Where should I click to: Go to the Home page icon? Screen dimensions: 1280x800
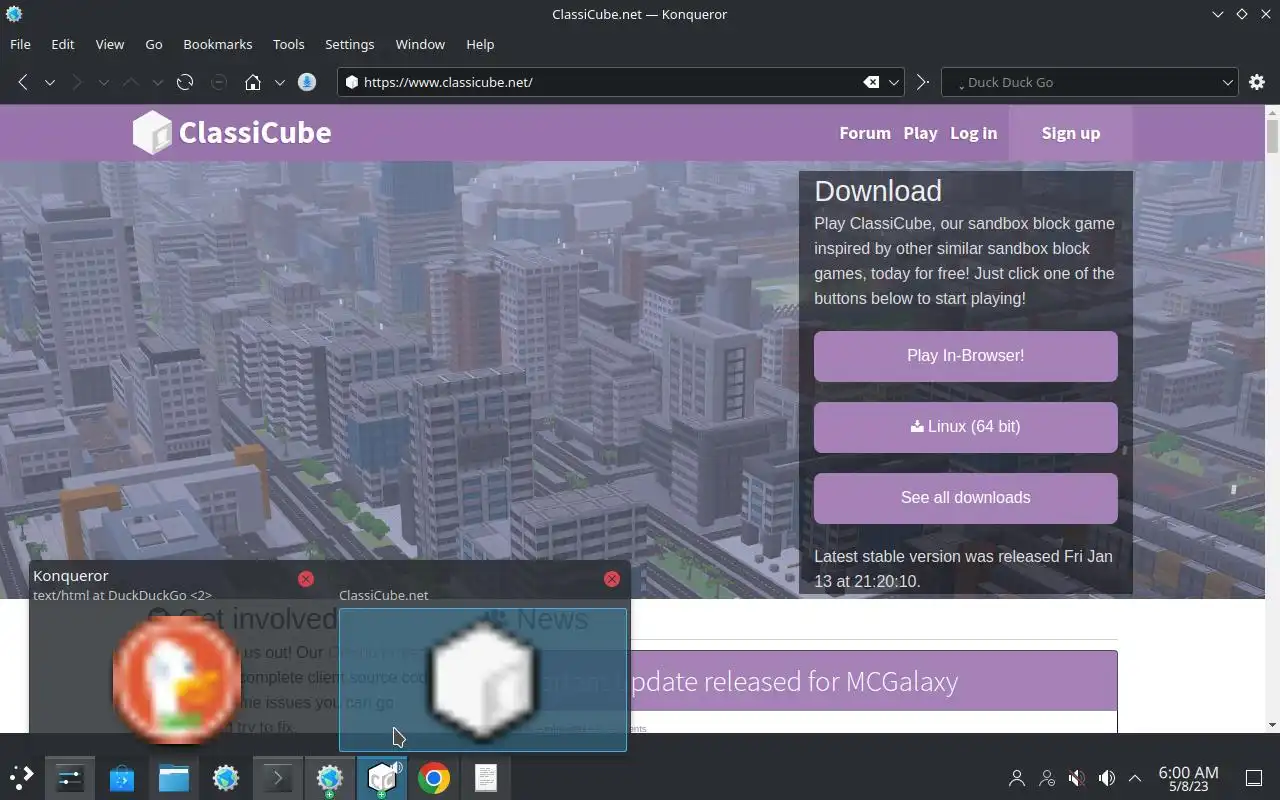click(253, 82)
